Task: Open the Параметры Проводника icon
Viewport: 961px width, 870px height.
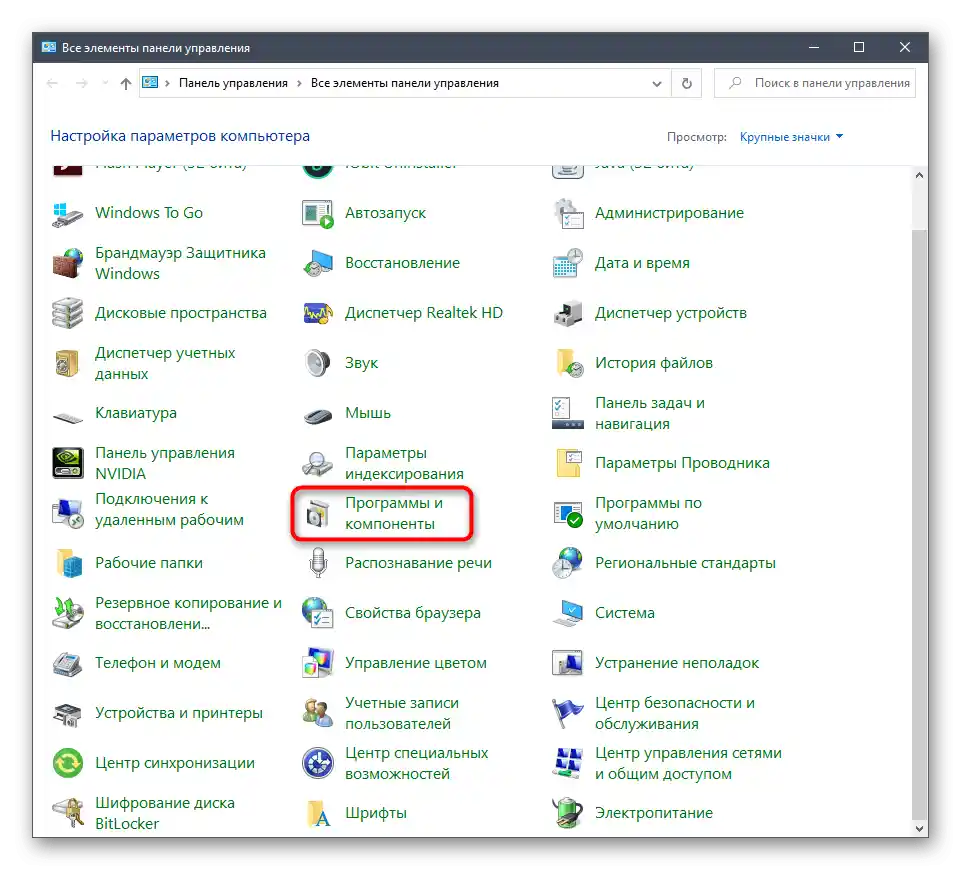Action: pos(568,463)
